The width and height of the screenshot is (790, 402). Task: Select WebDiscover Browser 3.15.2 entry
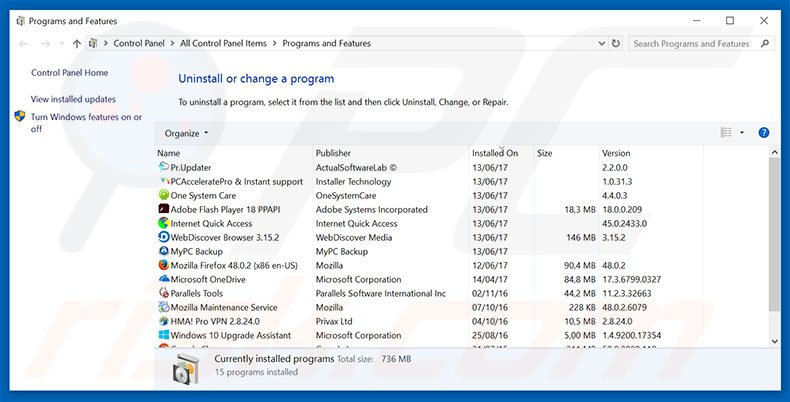pos(225,237)
